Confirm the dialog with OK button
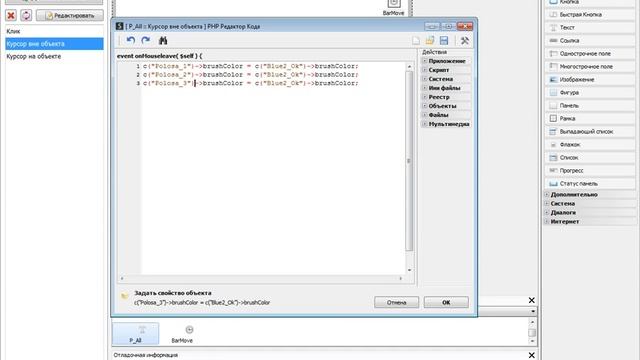 [446, 302]
